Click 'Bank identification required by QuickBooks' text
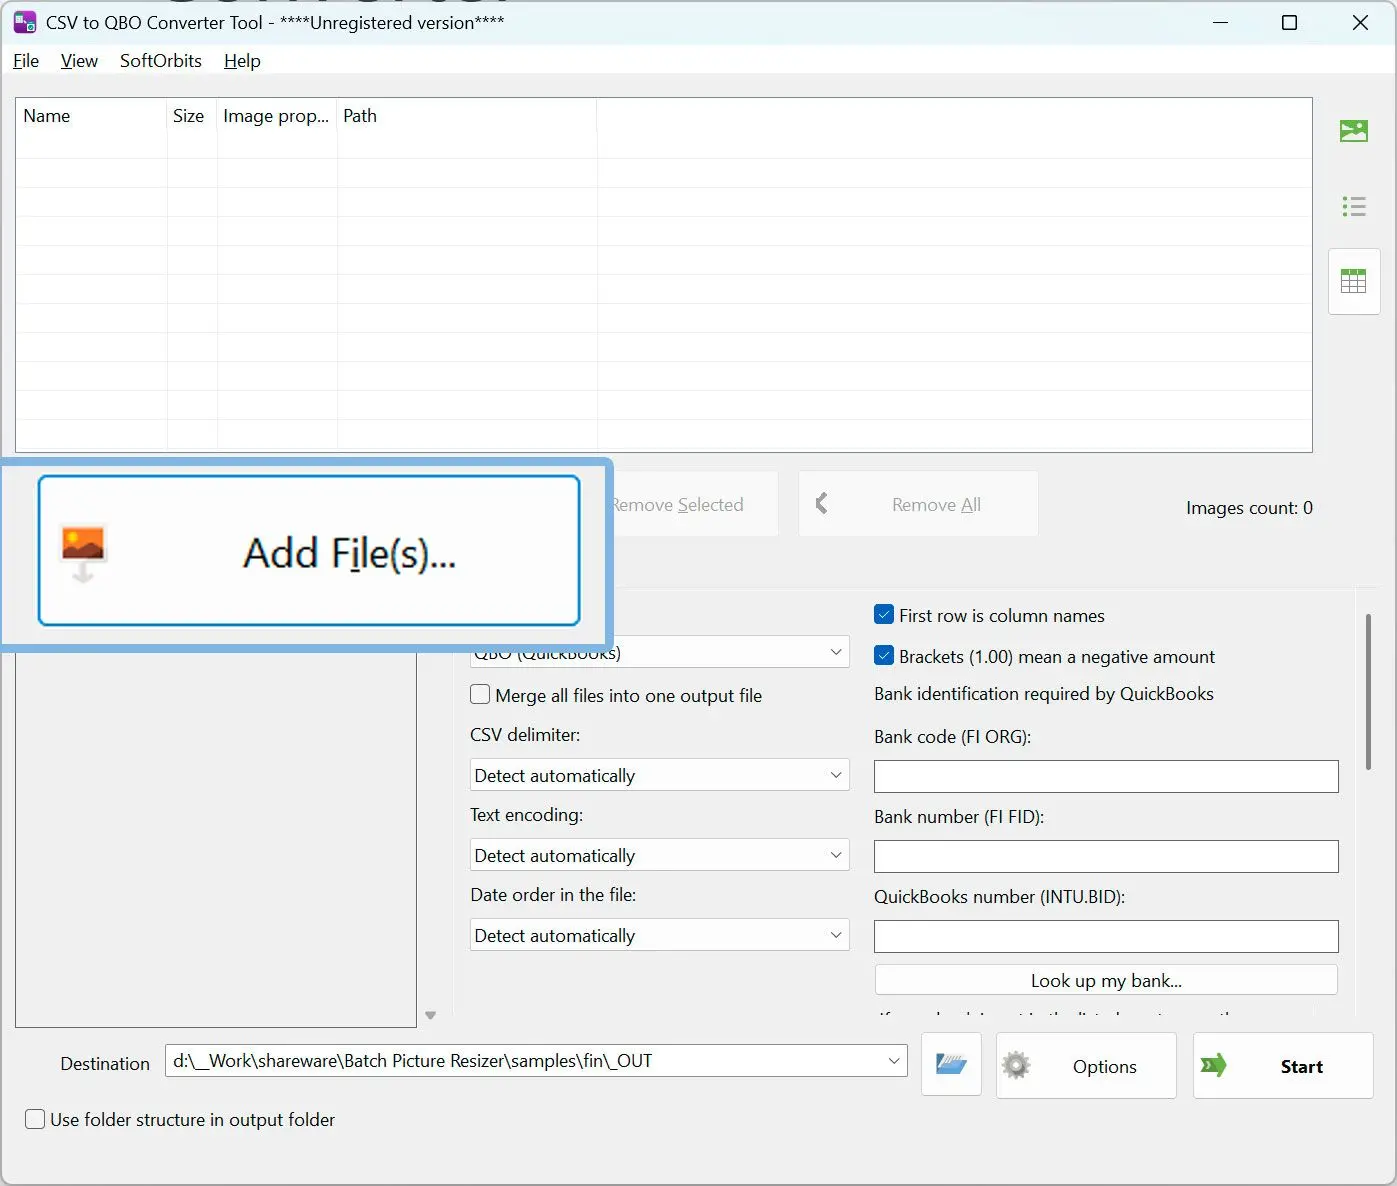The width and height of the screenshot is (1397, 1186). coord(1044,694)
